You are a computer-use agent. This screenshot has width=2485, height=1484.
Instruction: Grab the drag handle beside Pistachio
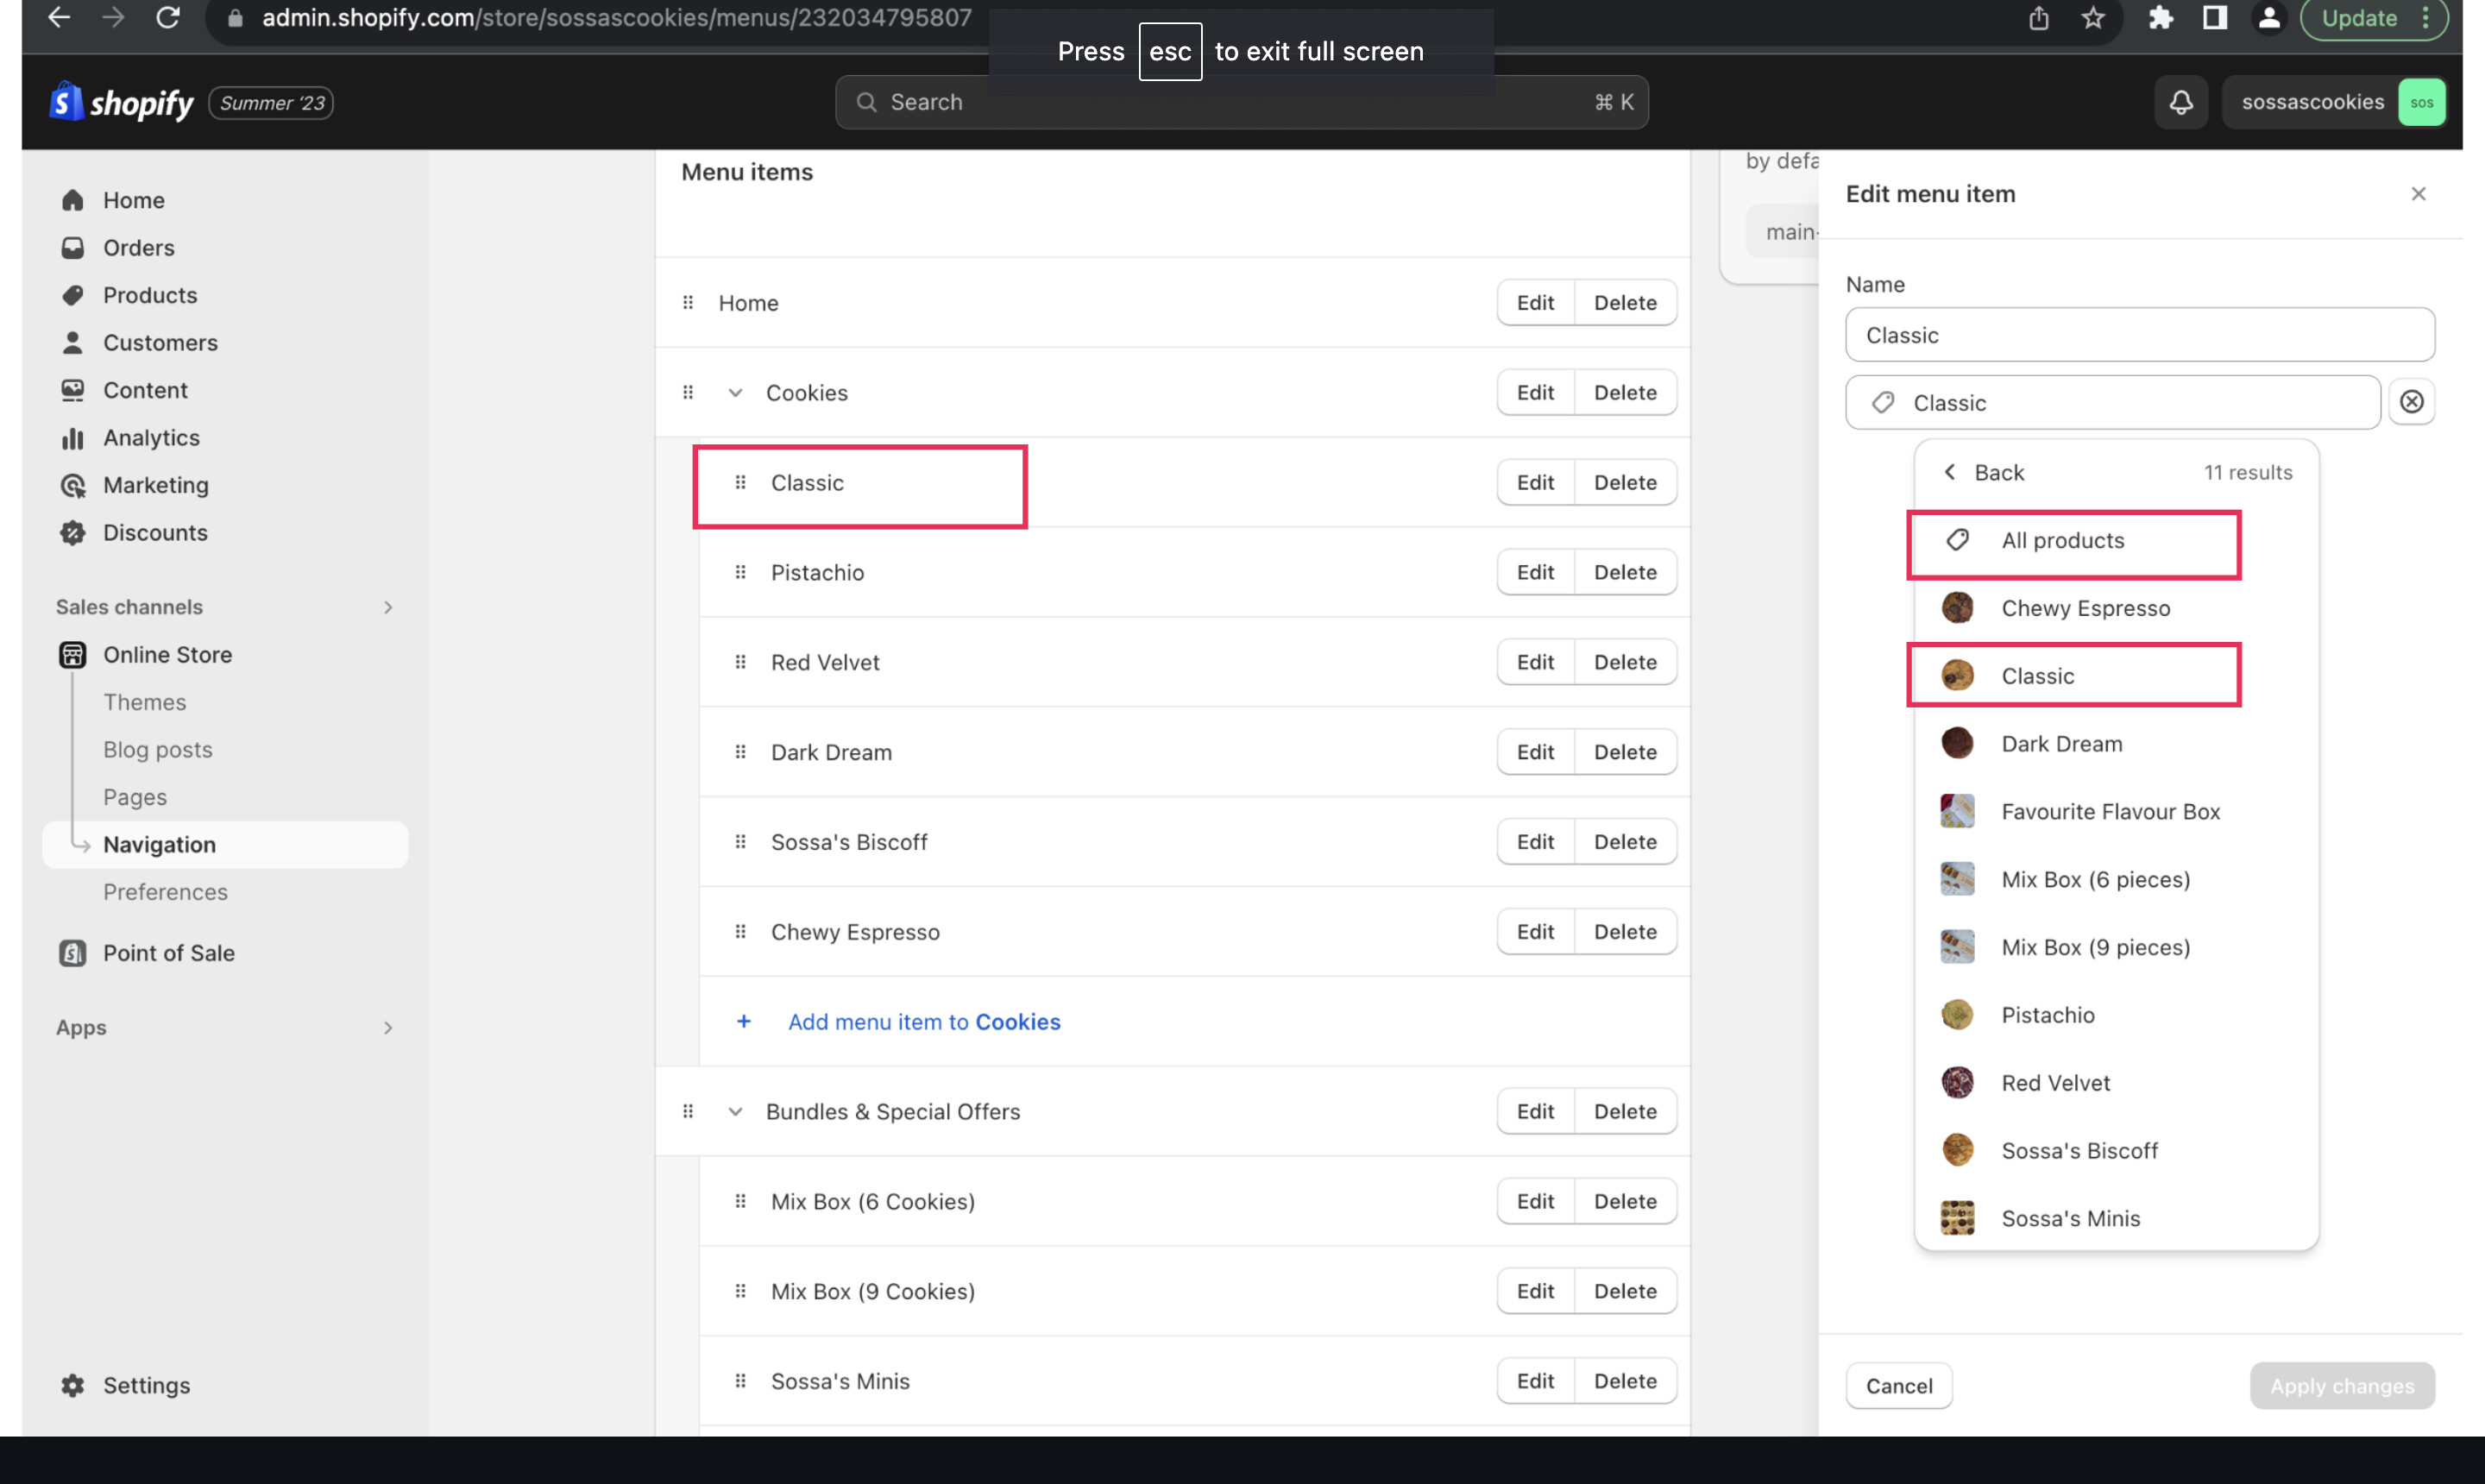(740, 572)
